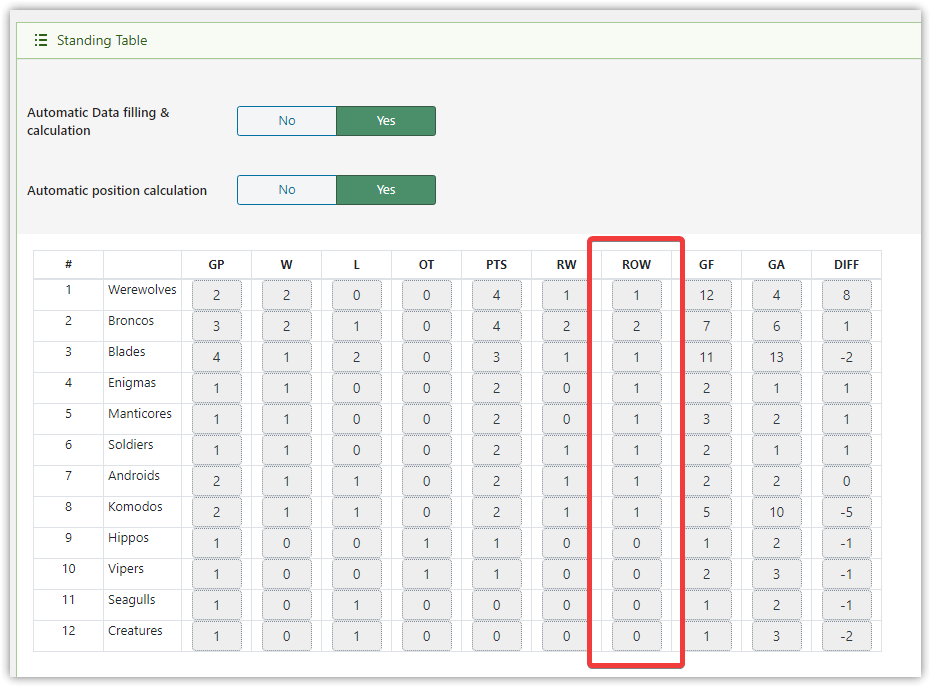Focus the GP field for Androids
The image size is (931, 687).
point(217,481)
